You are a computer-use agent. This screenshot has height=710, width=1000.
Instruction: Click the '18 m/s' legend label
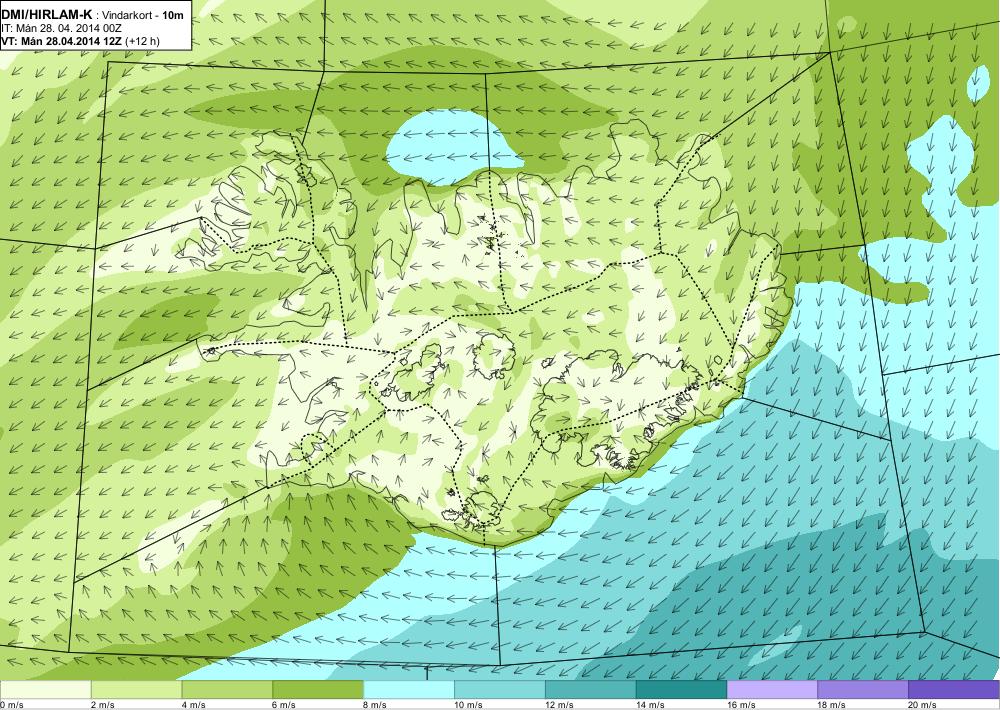(832, 704)
